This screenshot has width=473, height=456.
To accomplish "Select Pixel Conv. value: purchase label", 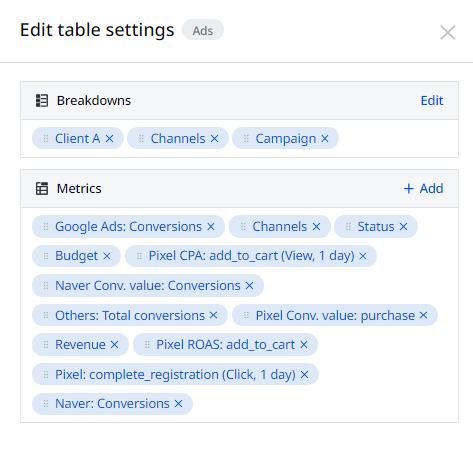I will [335, 315].
